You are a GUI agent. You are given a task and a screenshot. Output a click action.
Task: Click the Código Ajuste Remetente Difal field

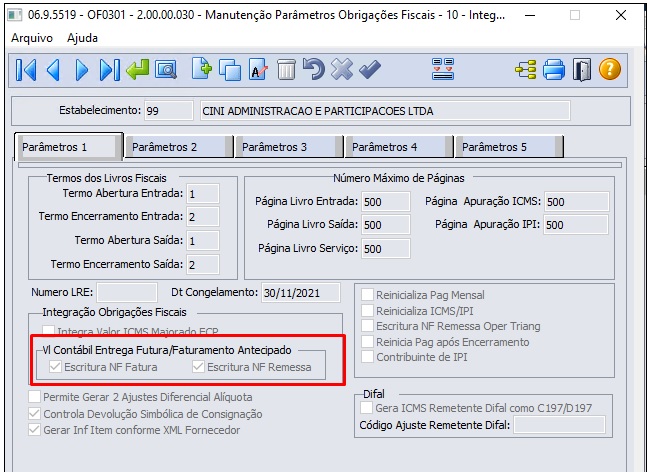pos(560,425)
